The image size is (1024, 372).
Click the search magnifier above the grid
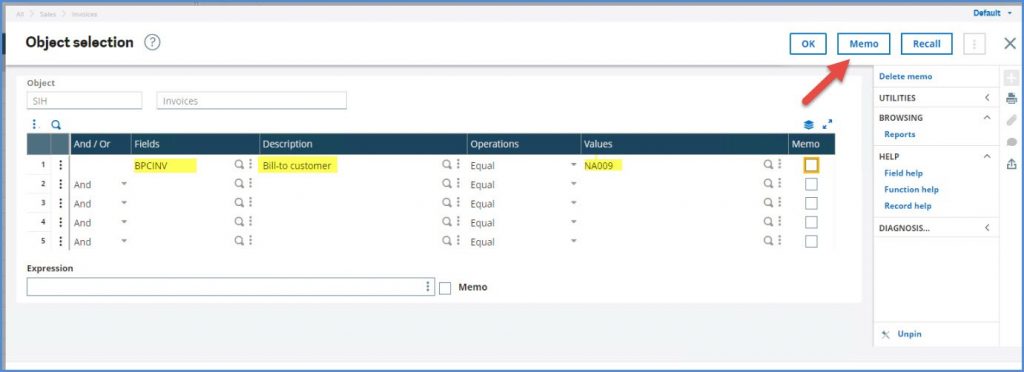[x=56, y=125]
